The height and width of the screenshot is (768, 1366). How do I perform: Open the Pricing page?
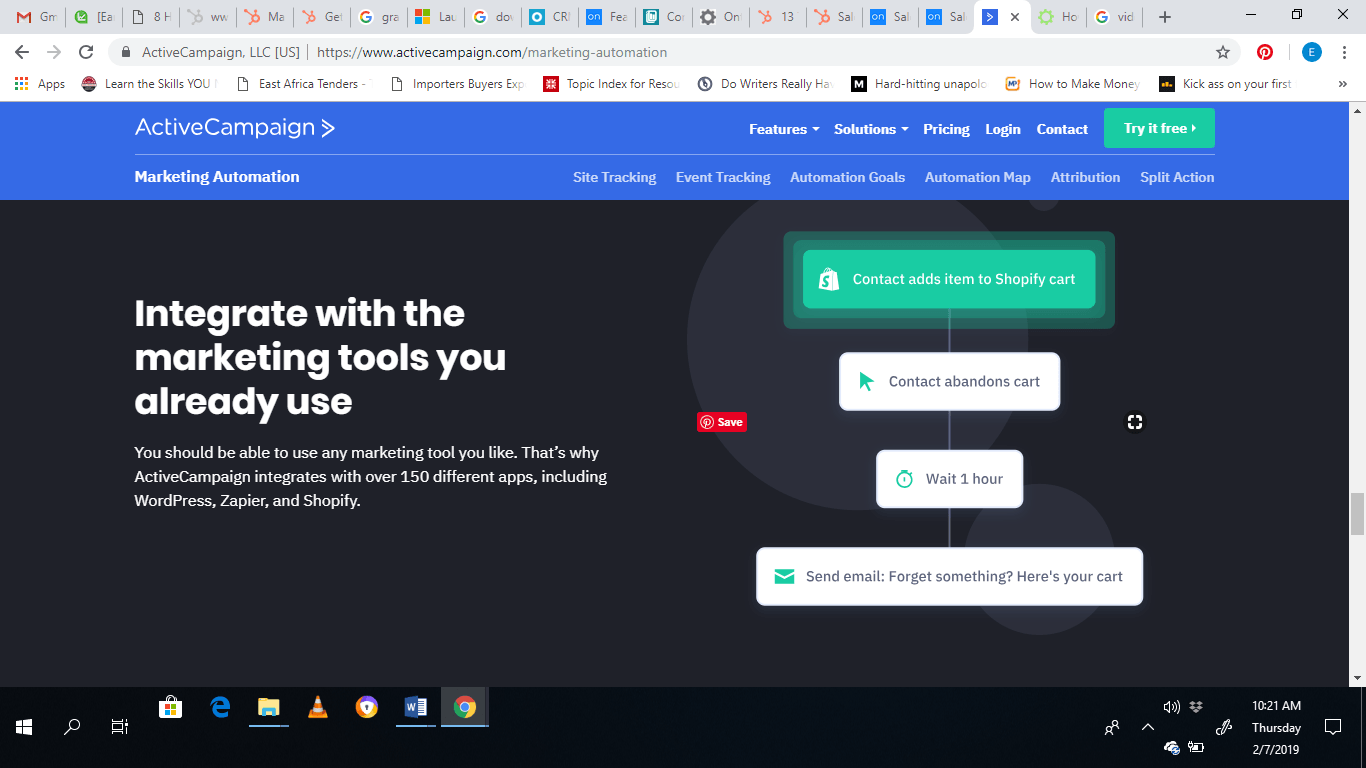[946, 129]
